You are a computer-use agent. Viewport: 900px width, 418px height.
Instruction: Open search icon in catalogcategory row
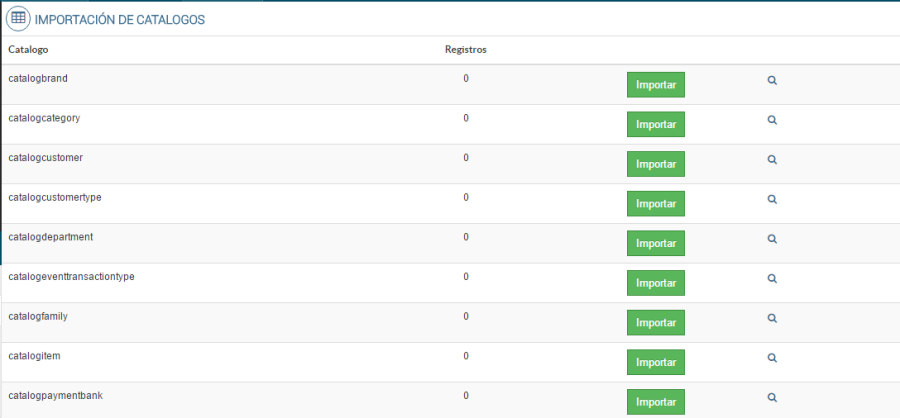(x=772, y=120)
